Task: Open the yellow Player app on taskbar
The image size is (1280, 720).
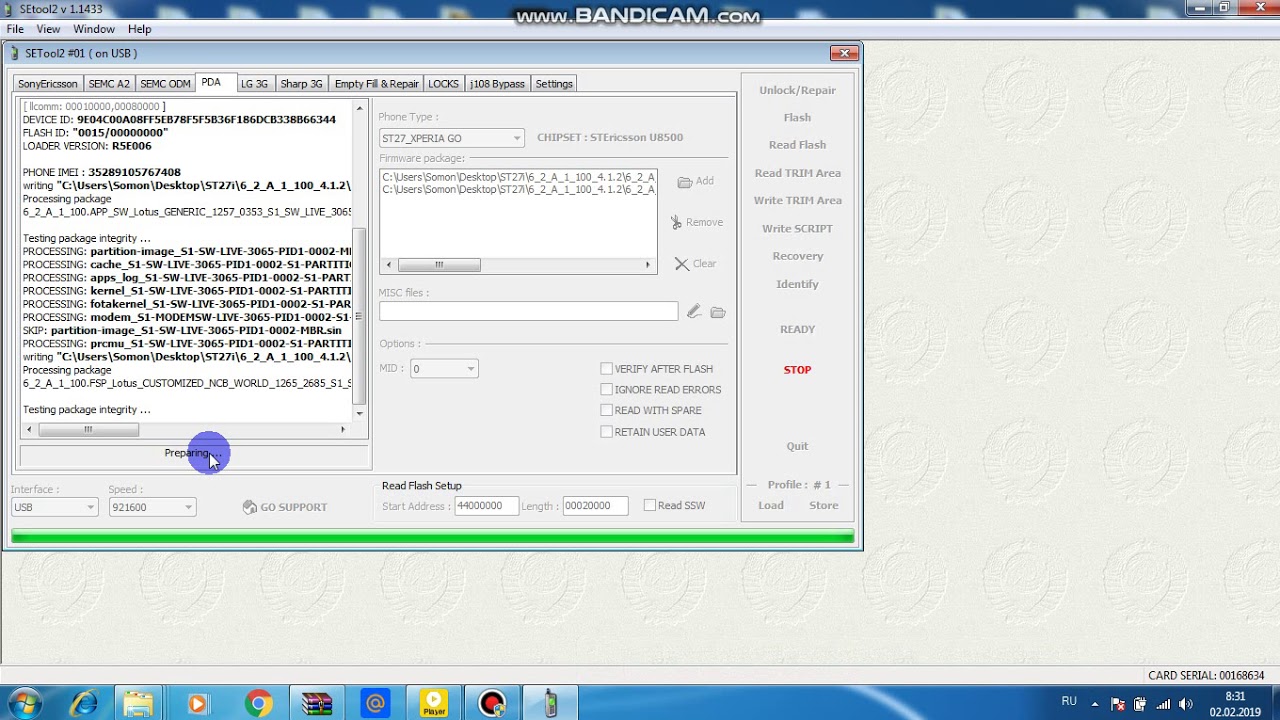Action: [x=434, y=704]
